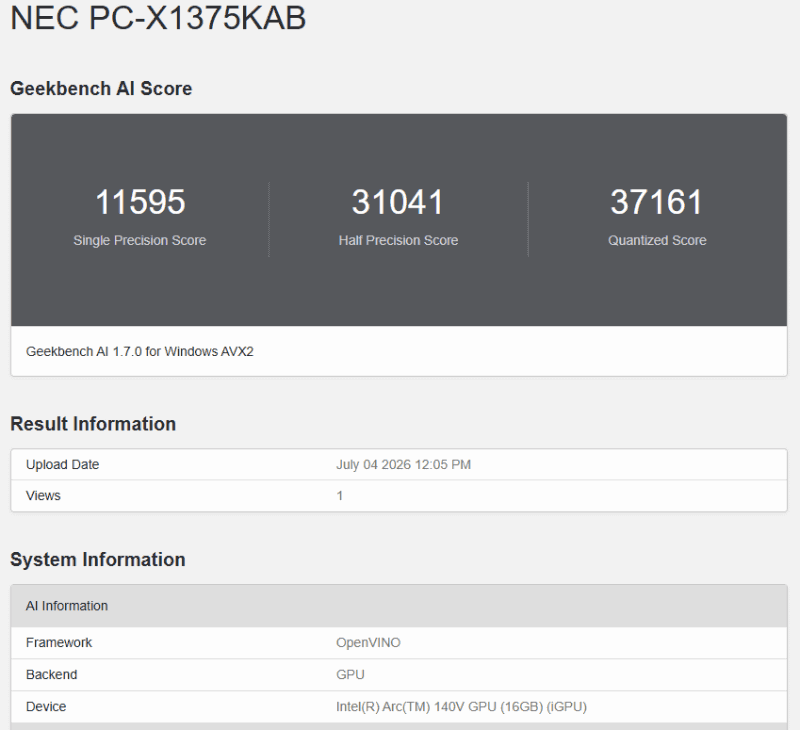The width and height of the screenshot is (800, 730).
Task: Click the AI Information table header
Action: click(x=399, y=606)
